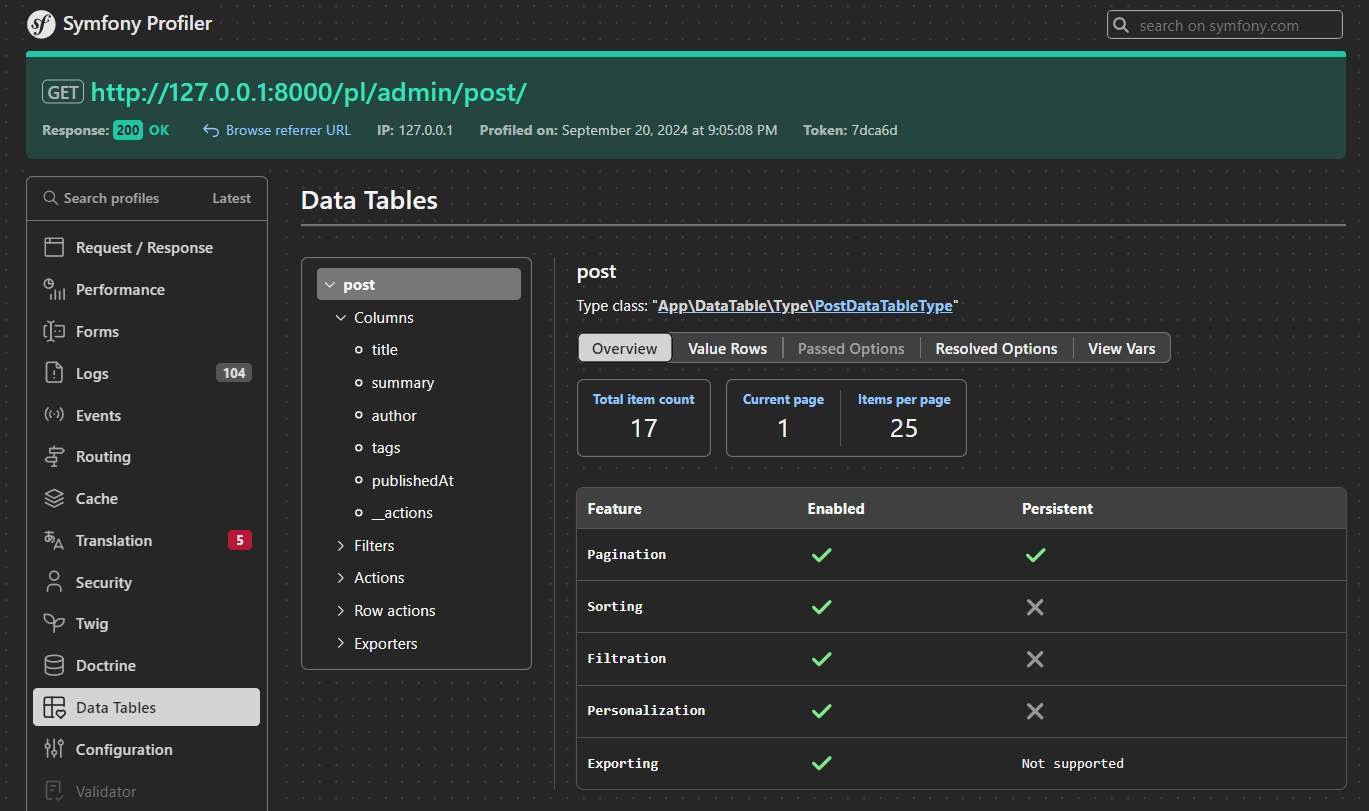Open the profiled URL link in header
The image size is (1369, 811).
308,92
